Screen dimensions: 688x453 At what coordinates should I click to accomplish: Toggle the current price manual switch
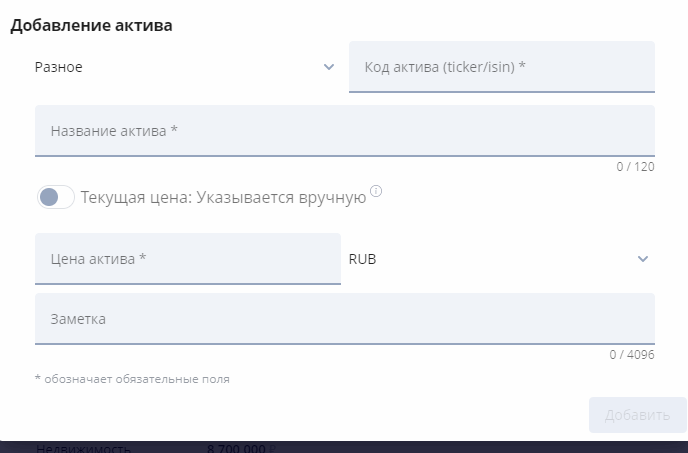coord(56,197)
